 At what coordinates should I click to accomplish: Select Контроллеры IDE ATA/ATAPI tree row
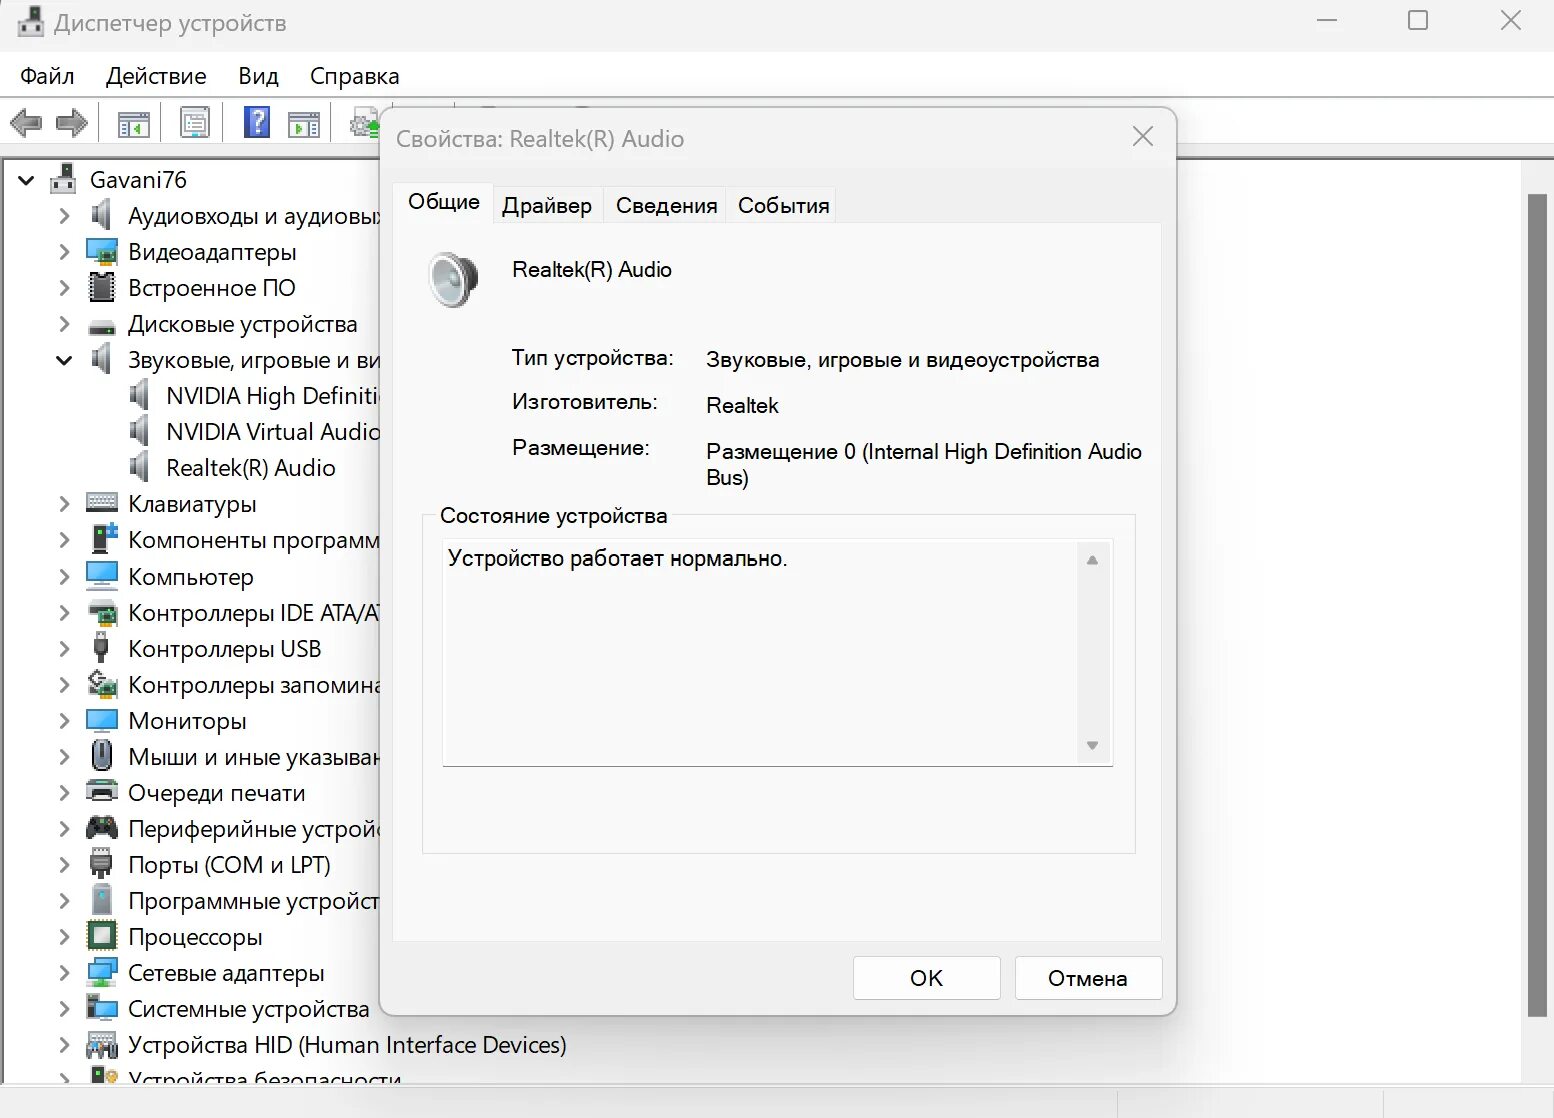pos(254,612)
